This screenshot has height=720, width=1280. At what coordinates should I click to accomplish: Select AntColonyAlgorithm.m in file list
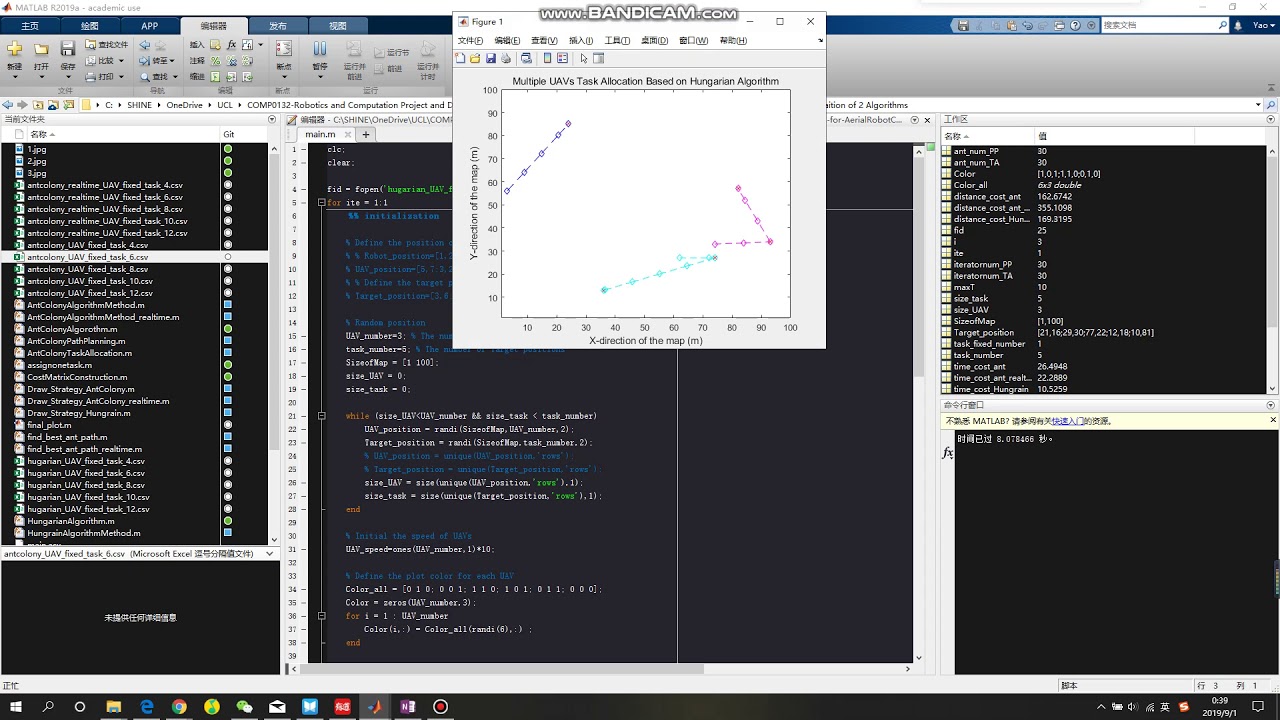(x=72, y=329)
